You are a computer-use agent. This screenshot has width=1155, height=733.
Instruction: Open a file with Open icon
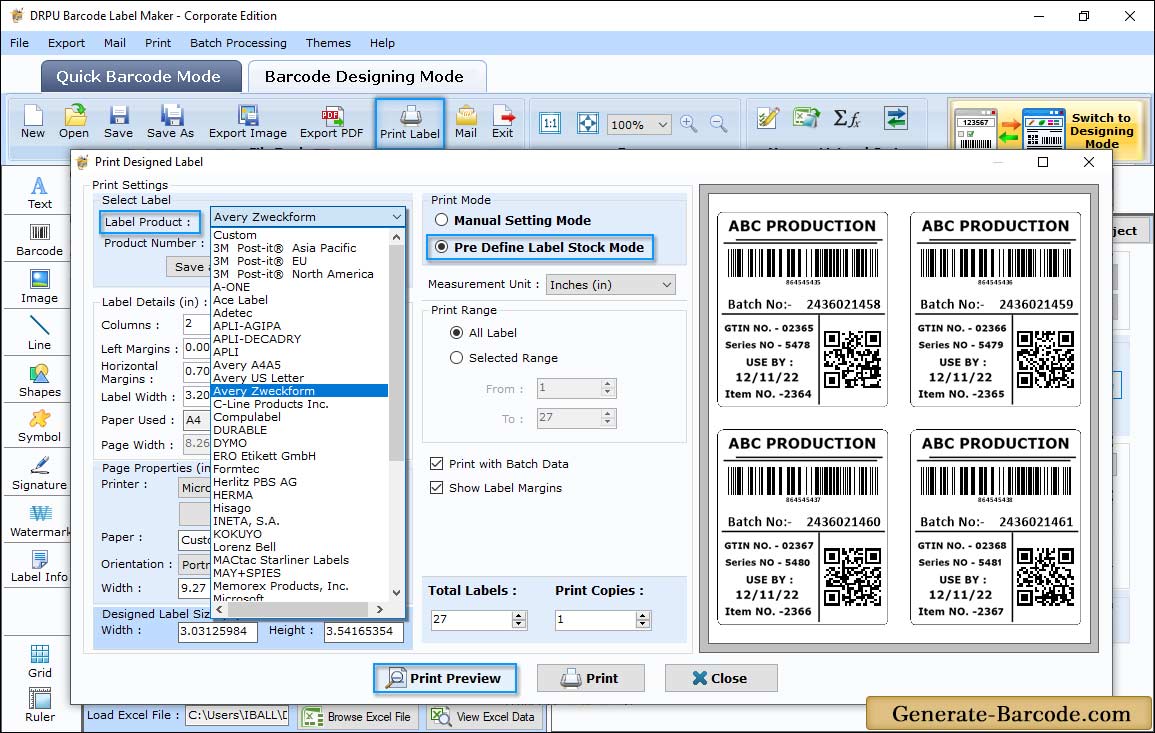[74, 122]
